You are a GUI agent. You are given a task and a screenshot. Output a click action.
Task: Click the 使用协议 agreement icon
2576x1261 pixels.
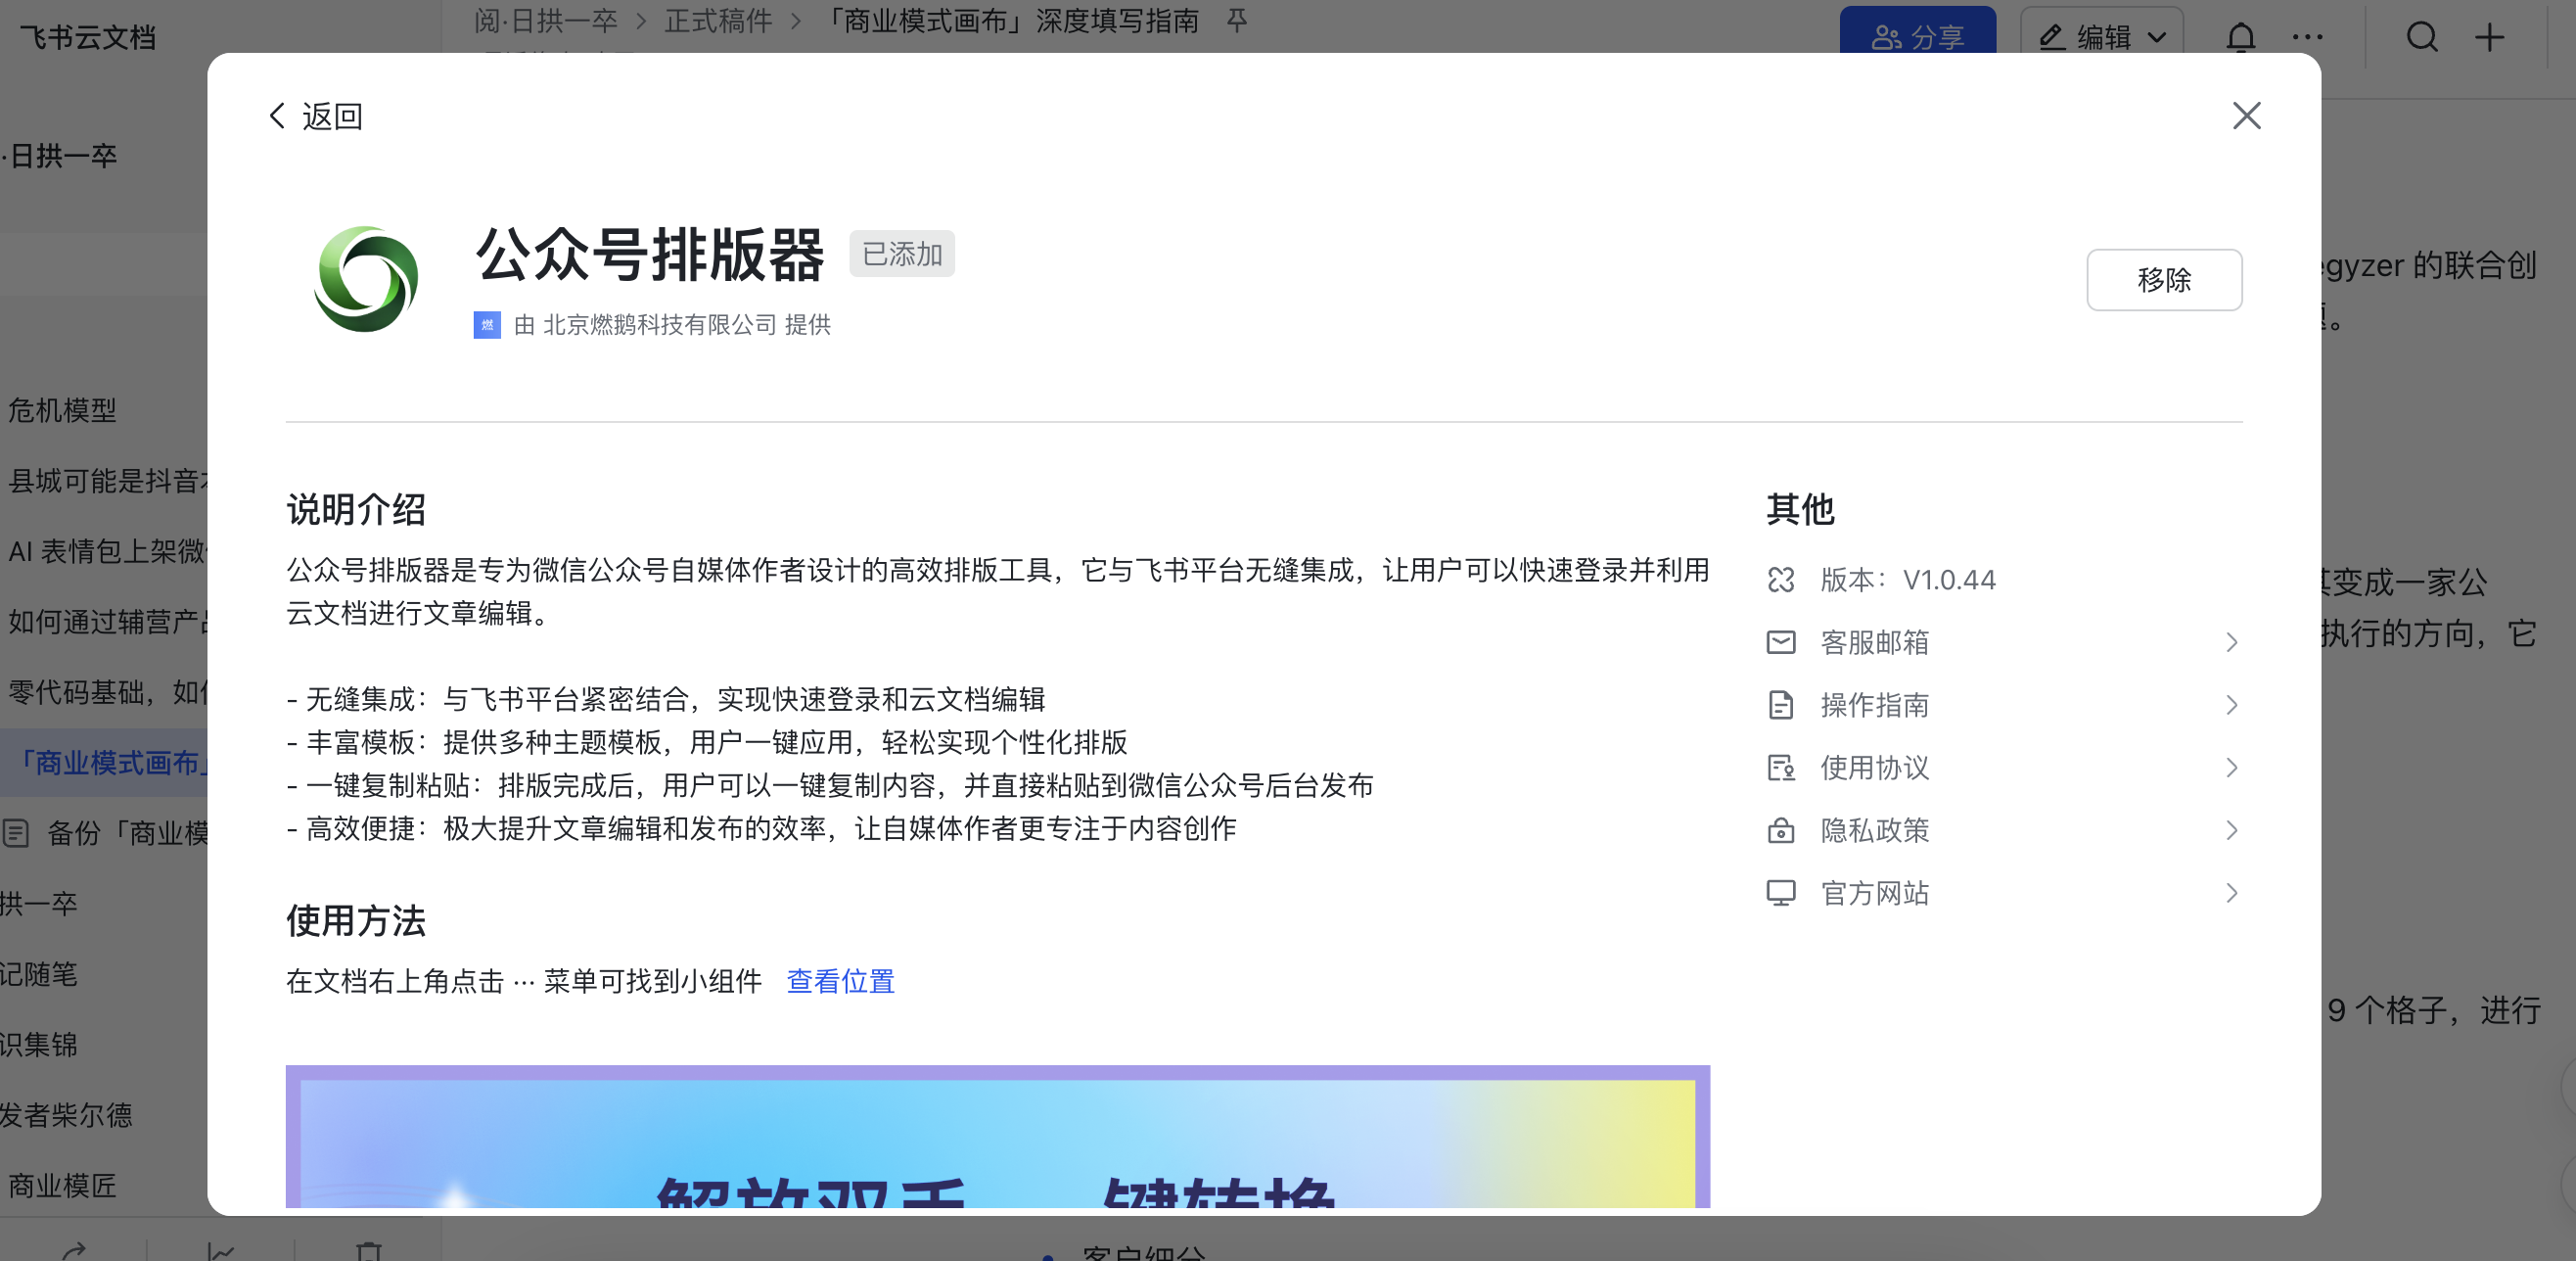[1781, 768]
